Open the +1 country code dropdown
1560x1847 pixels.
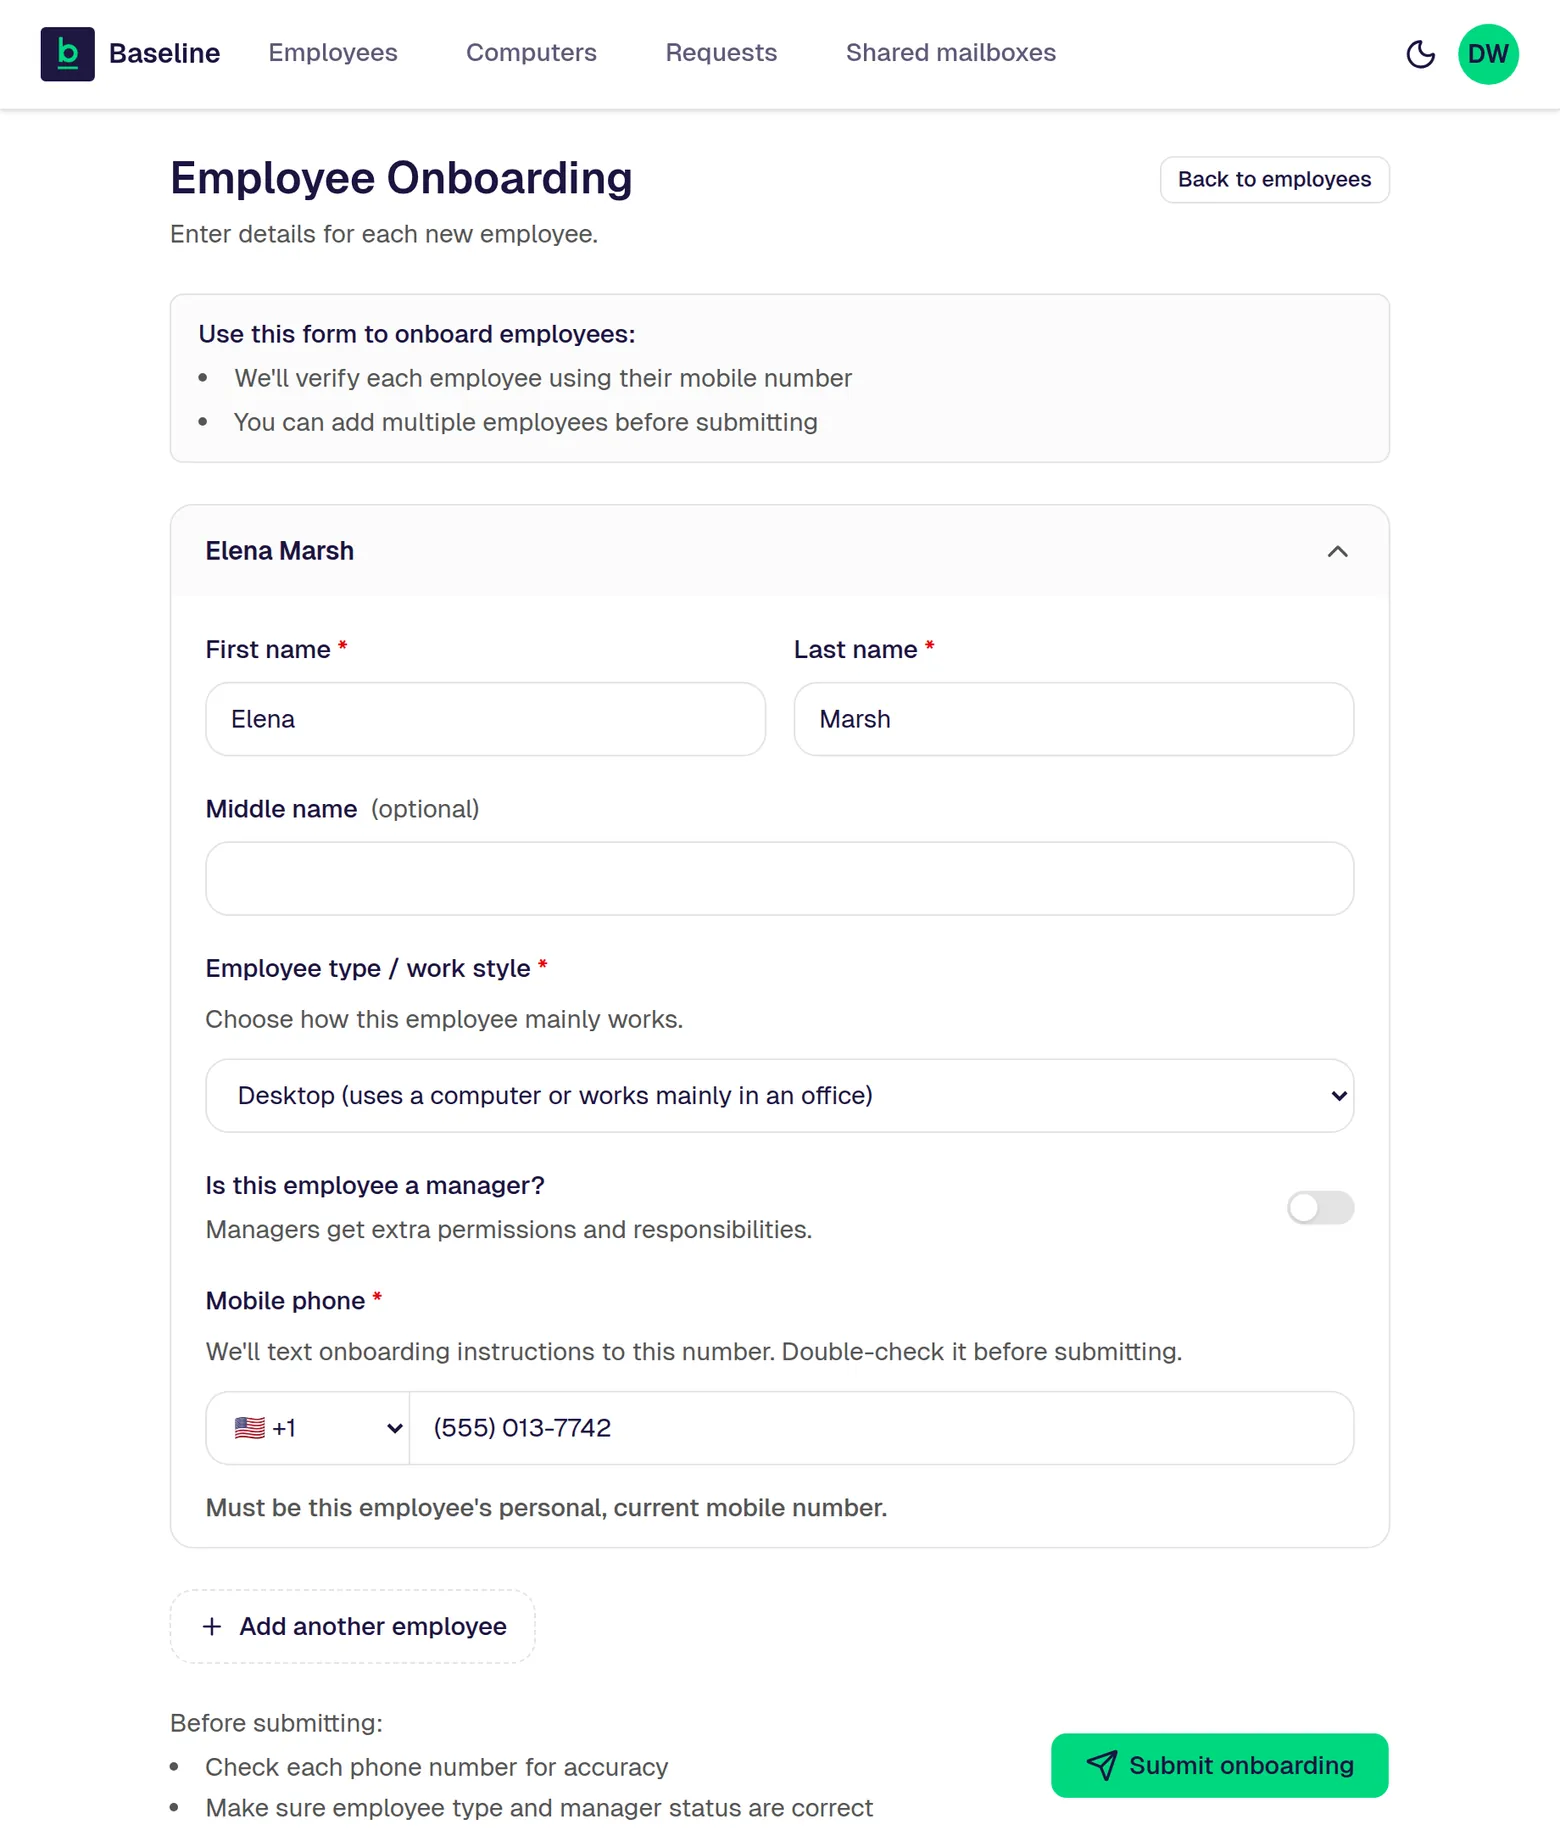click(308, 1428)
